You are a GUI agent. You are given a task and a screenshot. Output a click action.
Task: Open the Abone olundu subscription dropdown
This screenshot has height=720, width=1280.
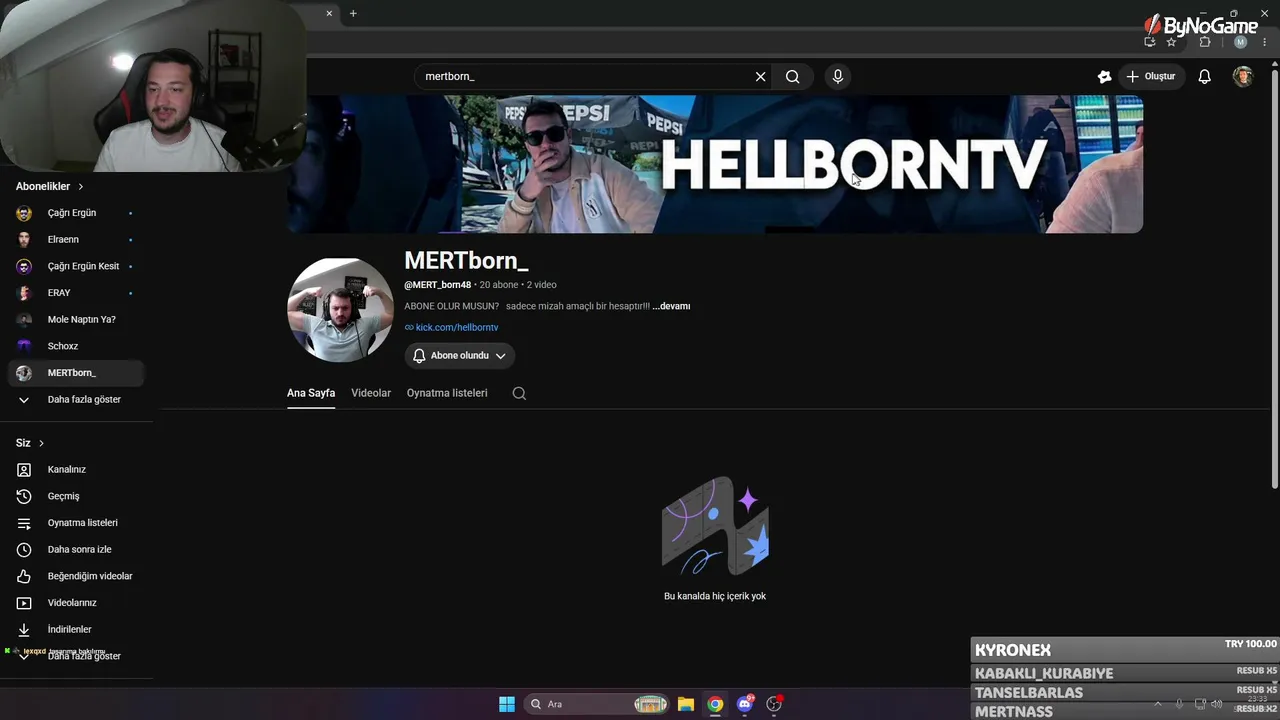point(460,356)
